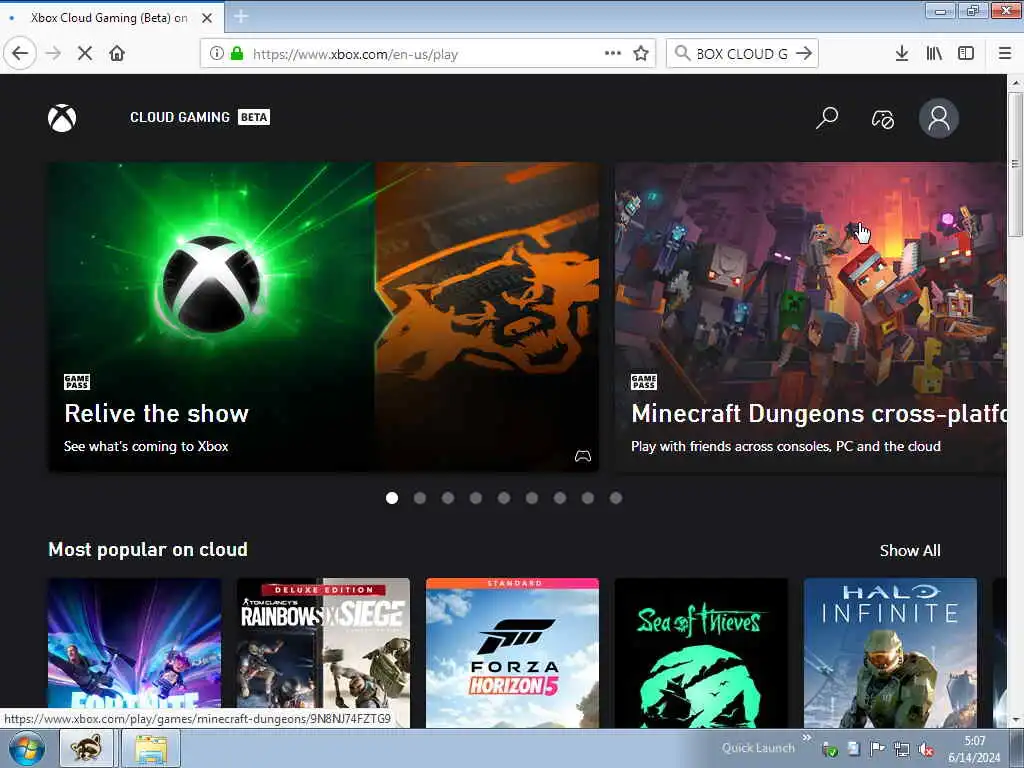Viewport: 1024px width, 768px height.
Task: Click Show All for most popular games
Action: point(910,551)
